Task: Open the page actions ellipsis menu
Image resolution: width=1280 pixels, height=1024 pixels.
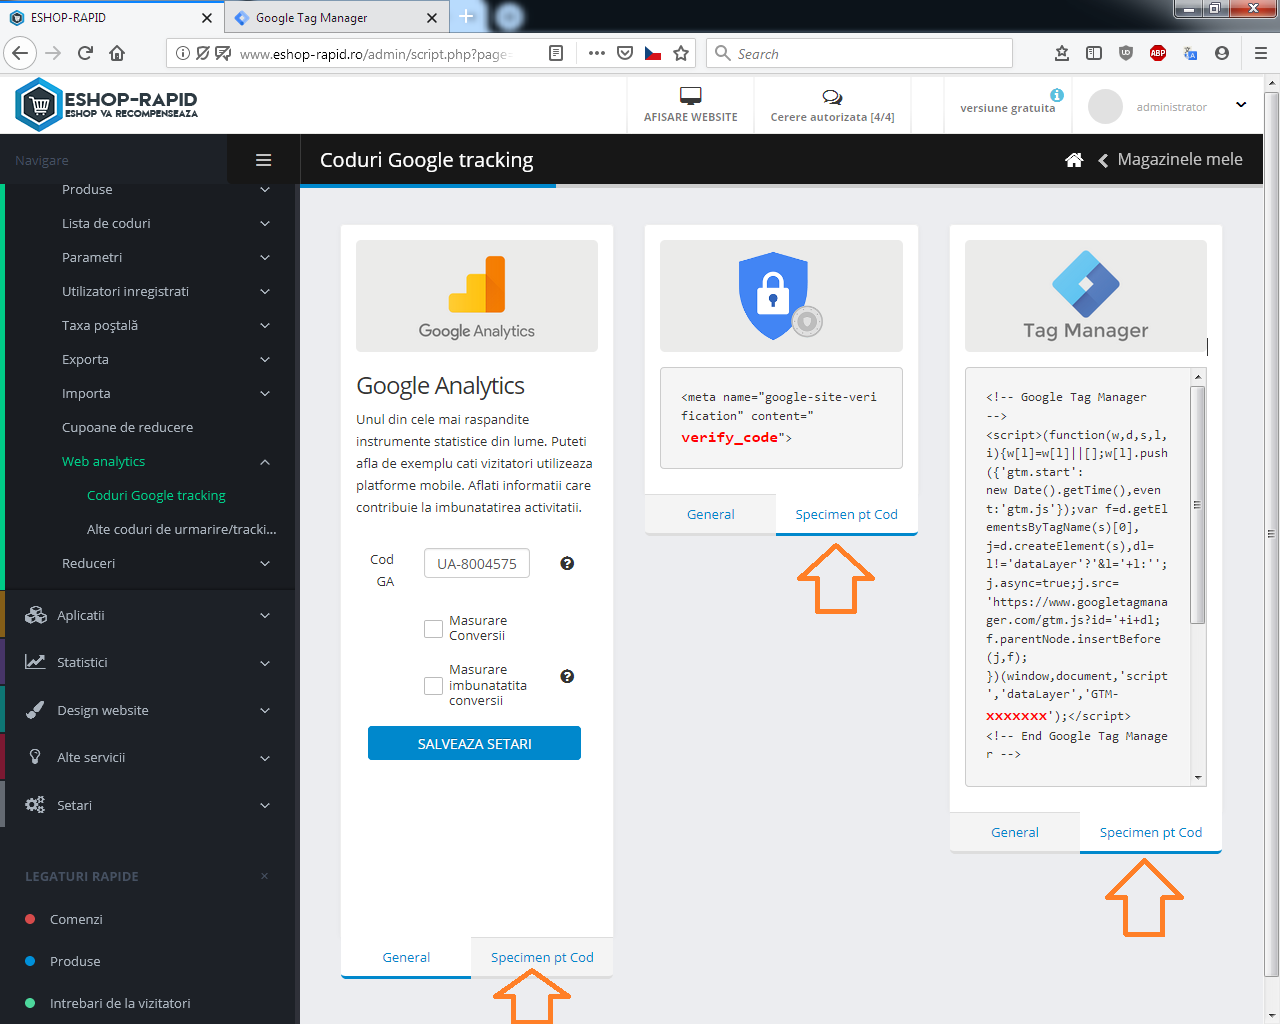Action: pyautogui.click(x=597, y=53)
